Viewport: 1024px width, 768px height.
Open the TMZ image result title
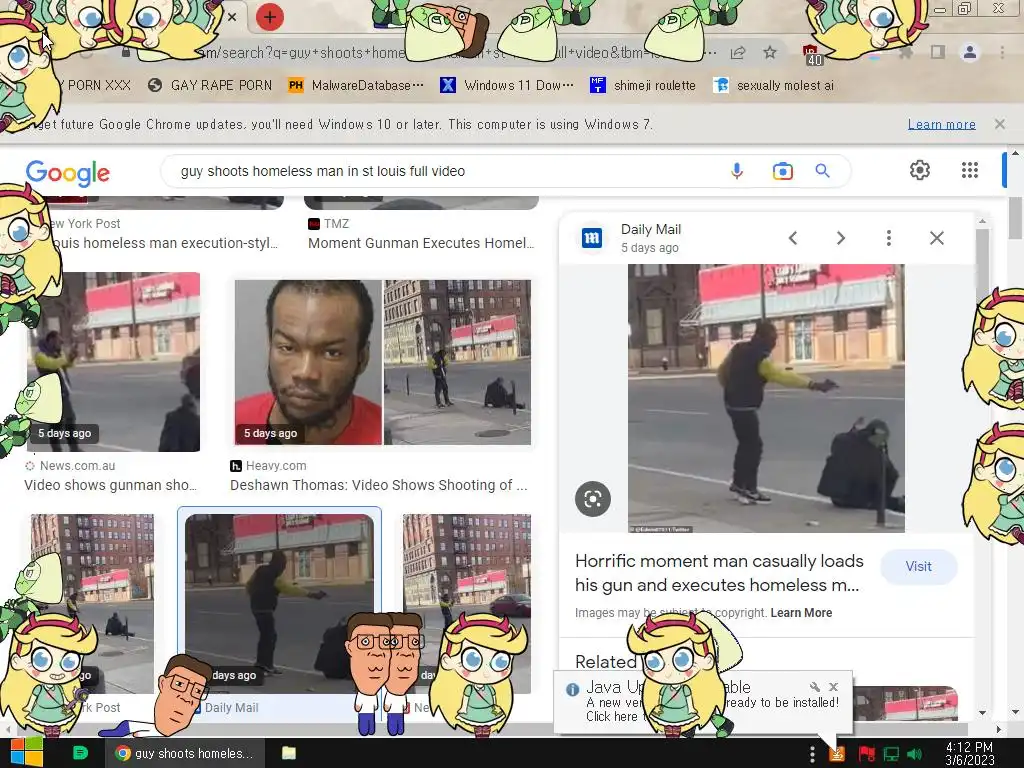pyautogui.click(x=421, y=243)
